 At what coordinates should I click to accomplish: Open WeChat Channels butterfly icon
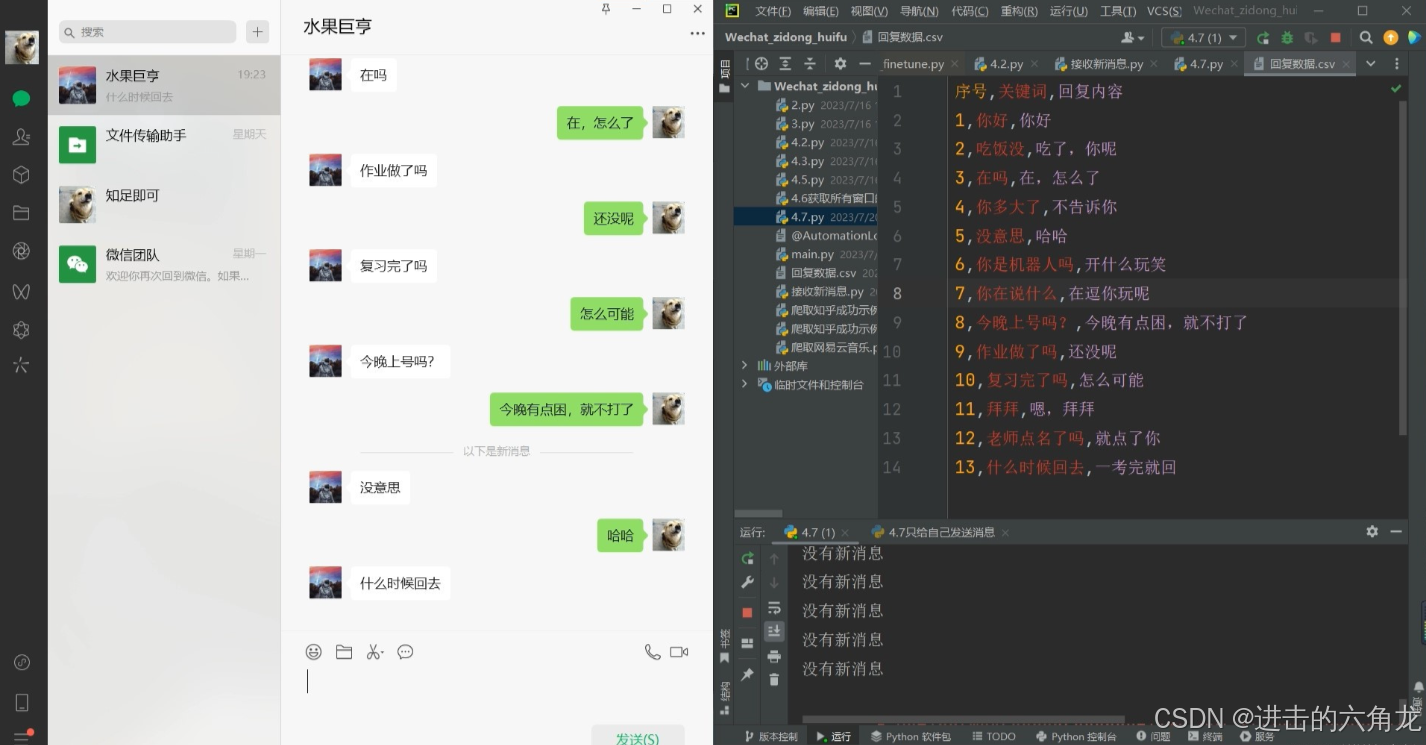pyautogui.click(x=21, y=291)
